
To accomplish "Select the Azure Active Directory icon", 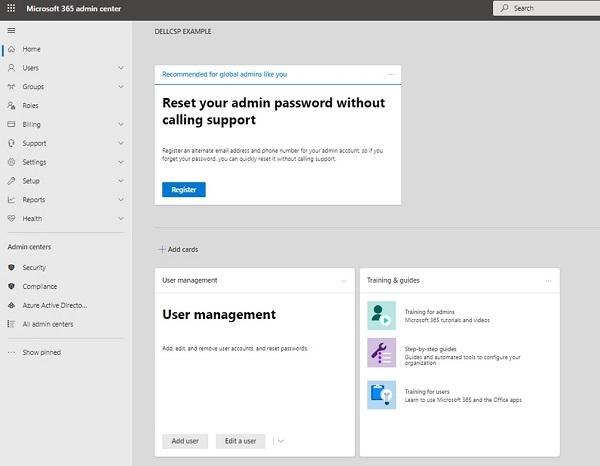I will pyautogui.click(x=12, y=305).
